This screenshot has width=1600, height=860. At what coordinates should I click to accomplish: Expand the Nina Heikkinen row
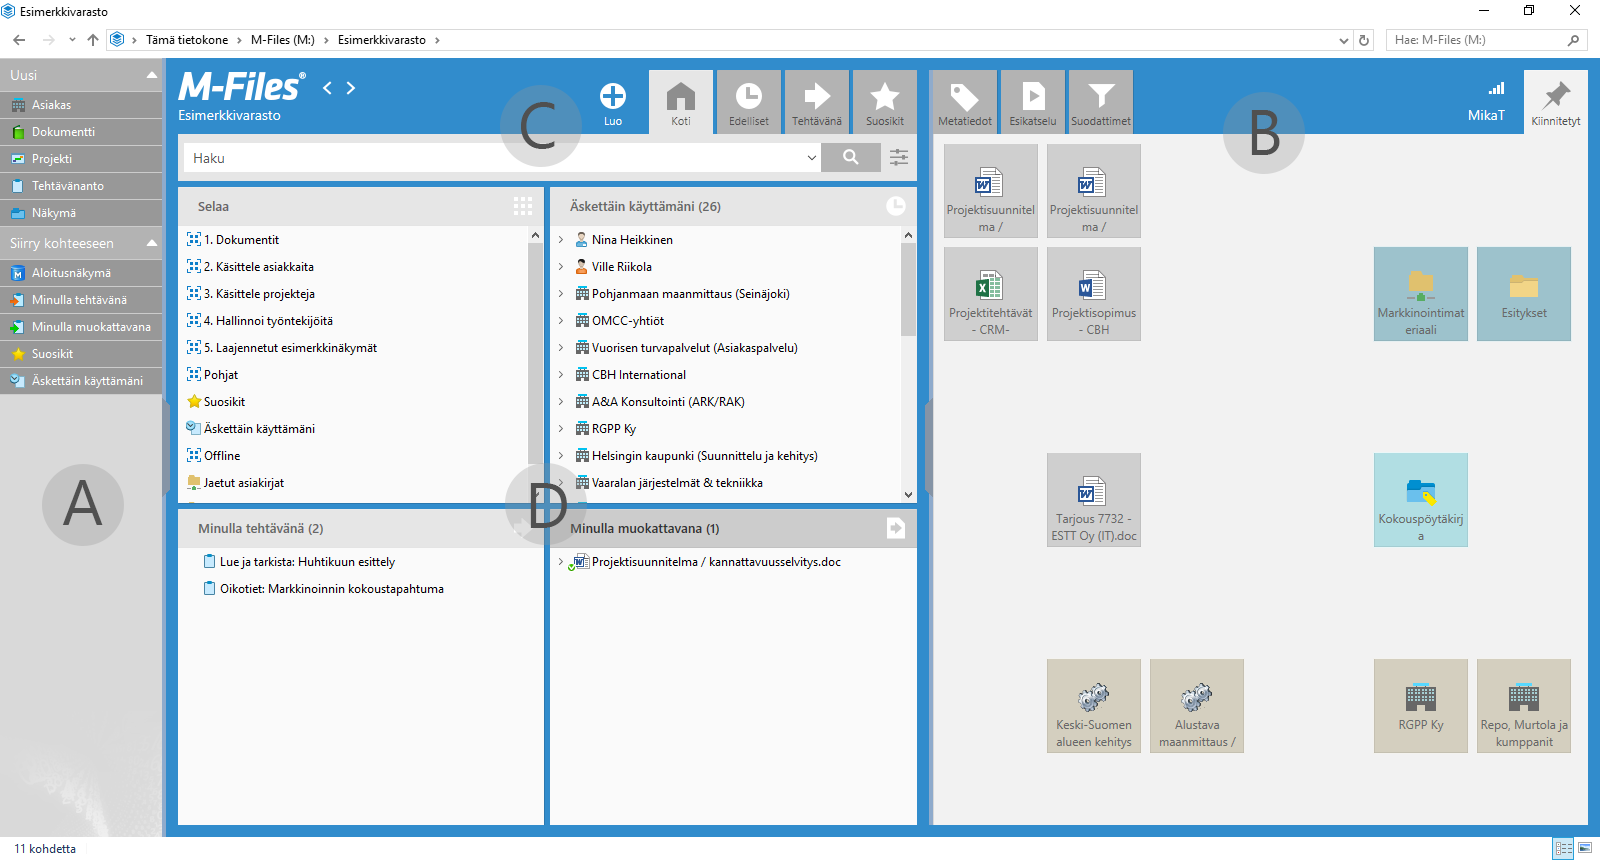(561, 240)
